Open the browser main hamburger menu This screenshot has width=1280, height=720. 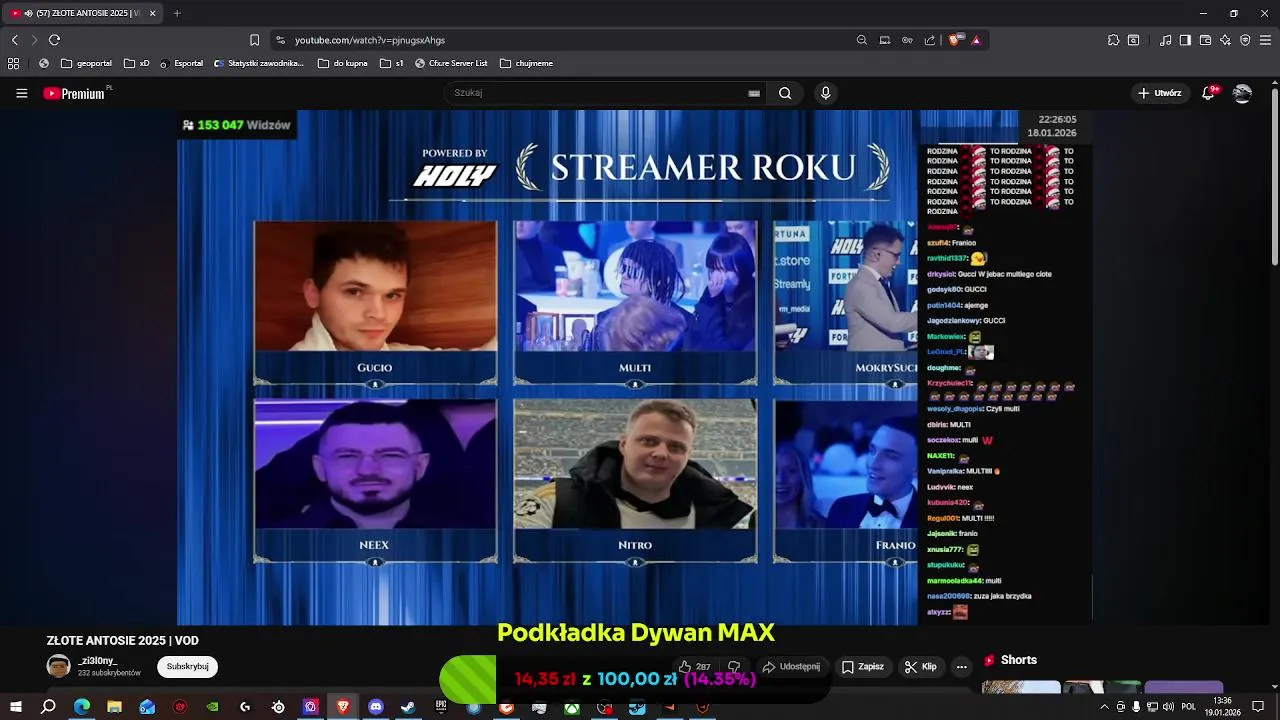[1266, 40]
